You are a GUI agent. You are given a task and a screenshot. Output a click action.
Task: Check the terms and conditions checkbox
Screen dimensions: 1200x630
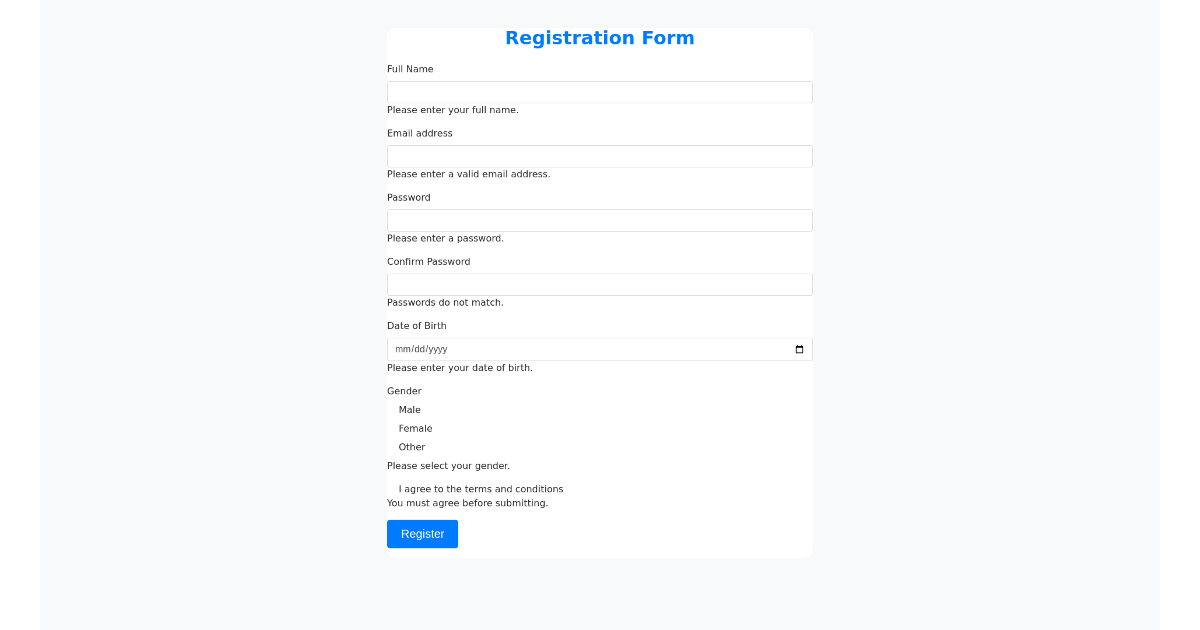point(391,488)
